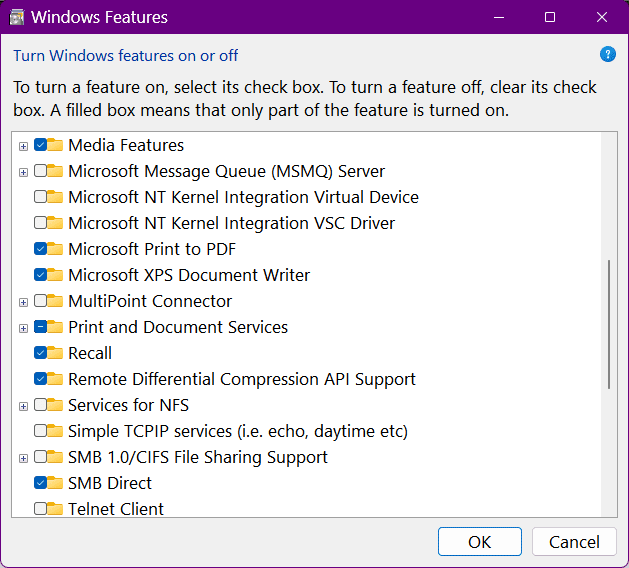This screenshot has height=568, width=629.
Task: Click the Telnet Client folder icon
Action: (55, 509)
